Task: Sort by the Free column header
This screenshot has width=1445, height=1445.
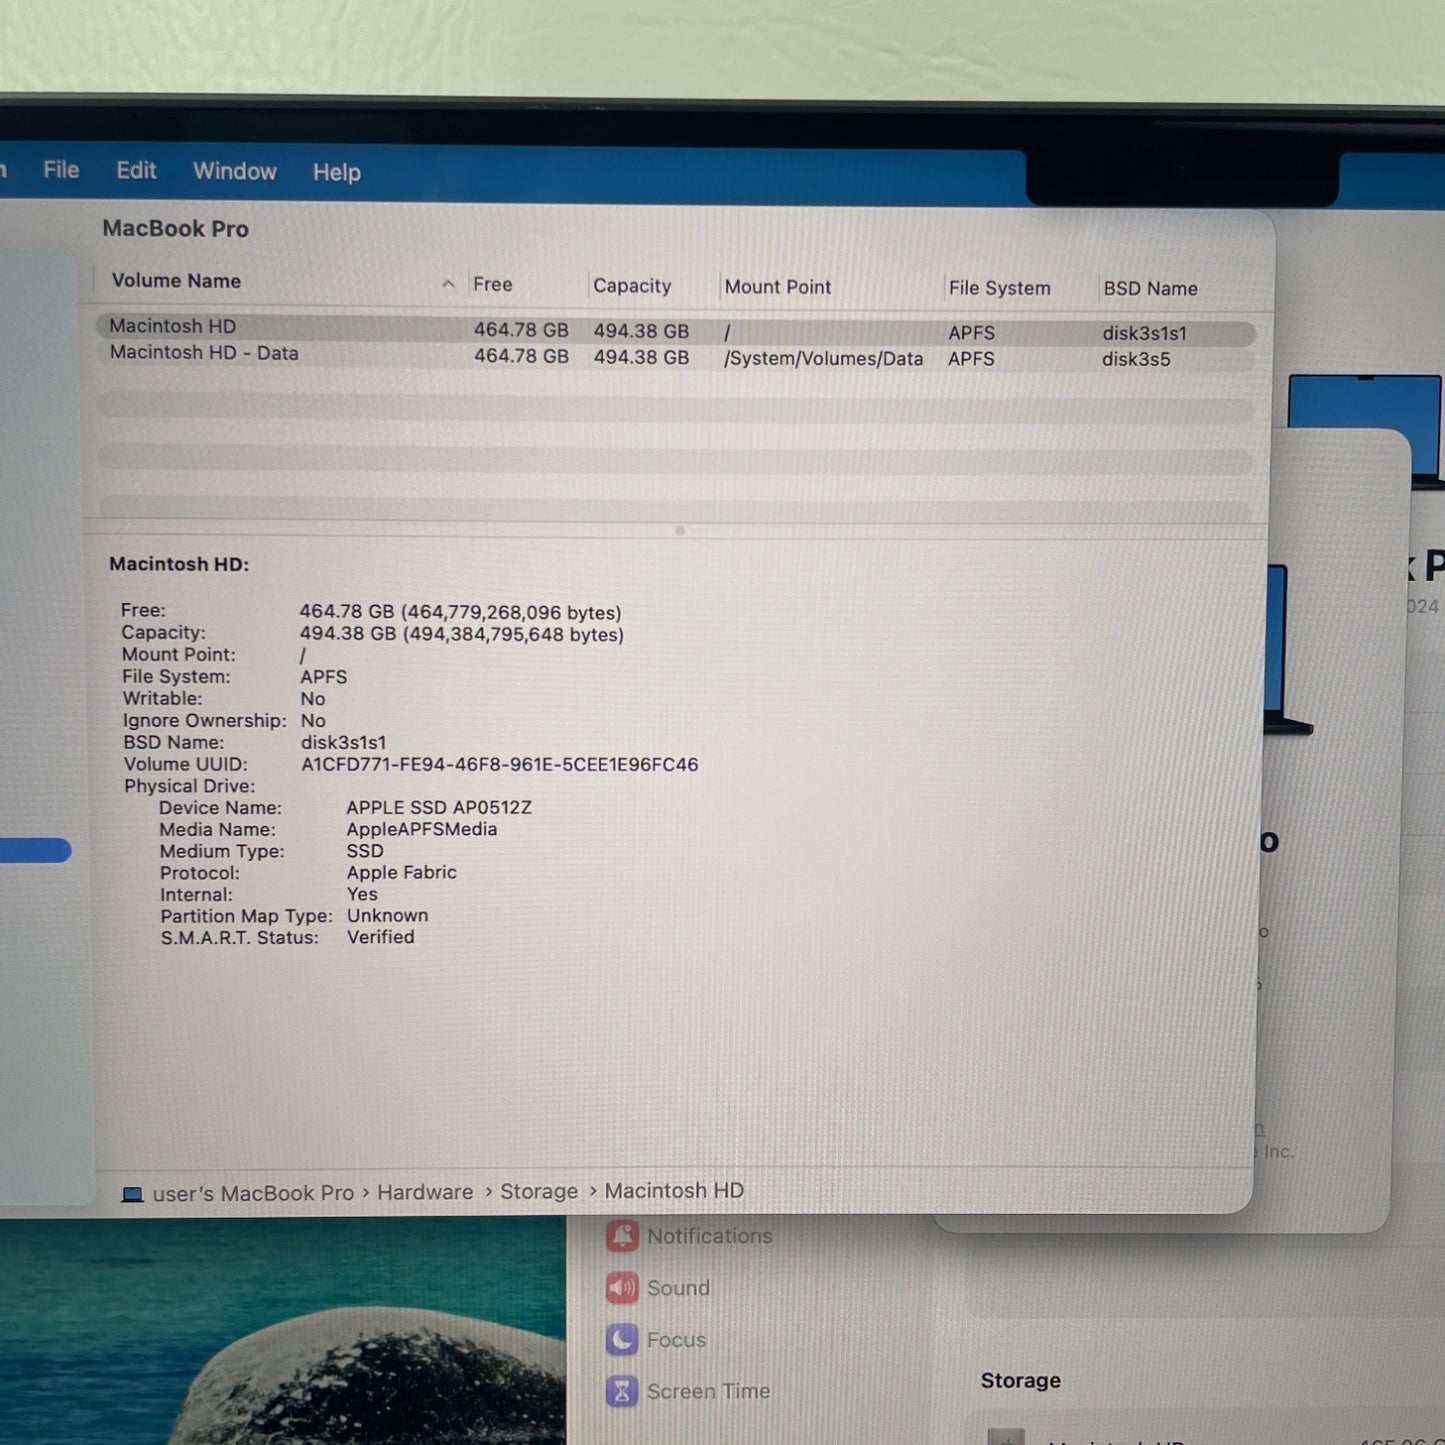Action: click(493, 285)
